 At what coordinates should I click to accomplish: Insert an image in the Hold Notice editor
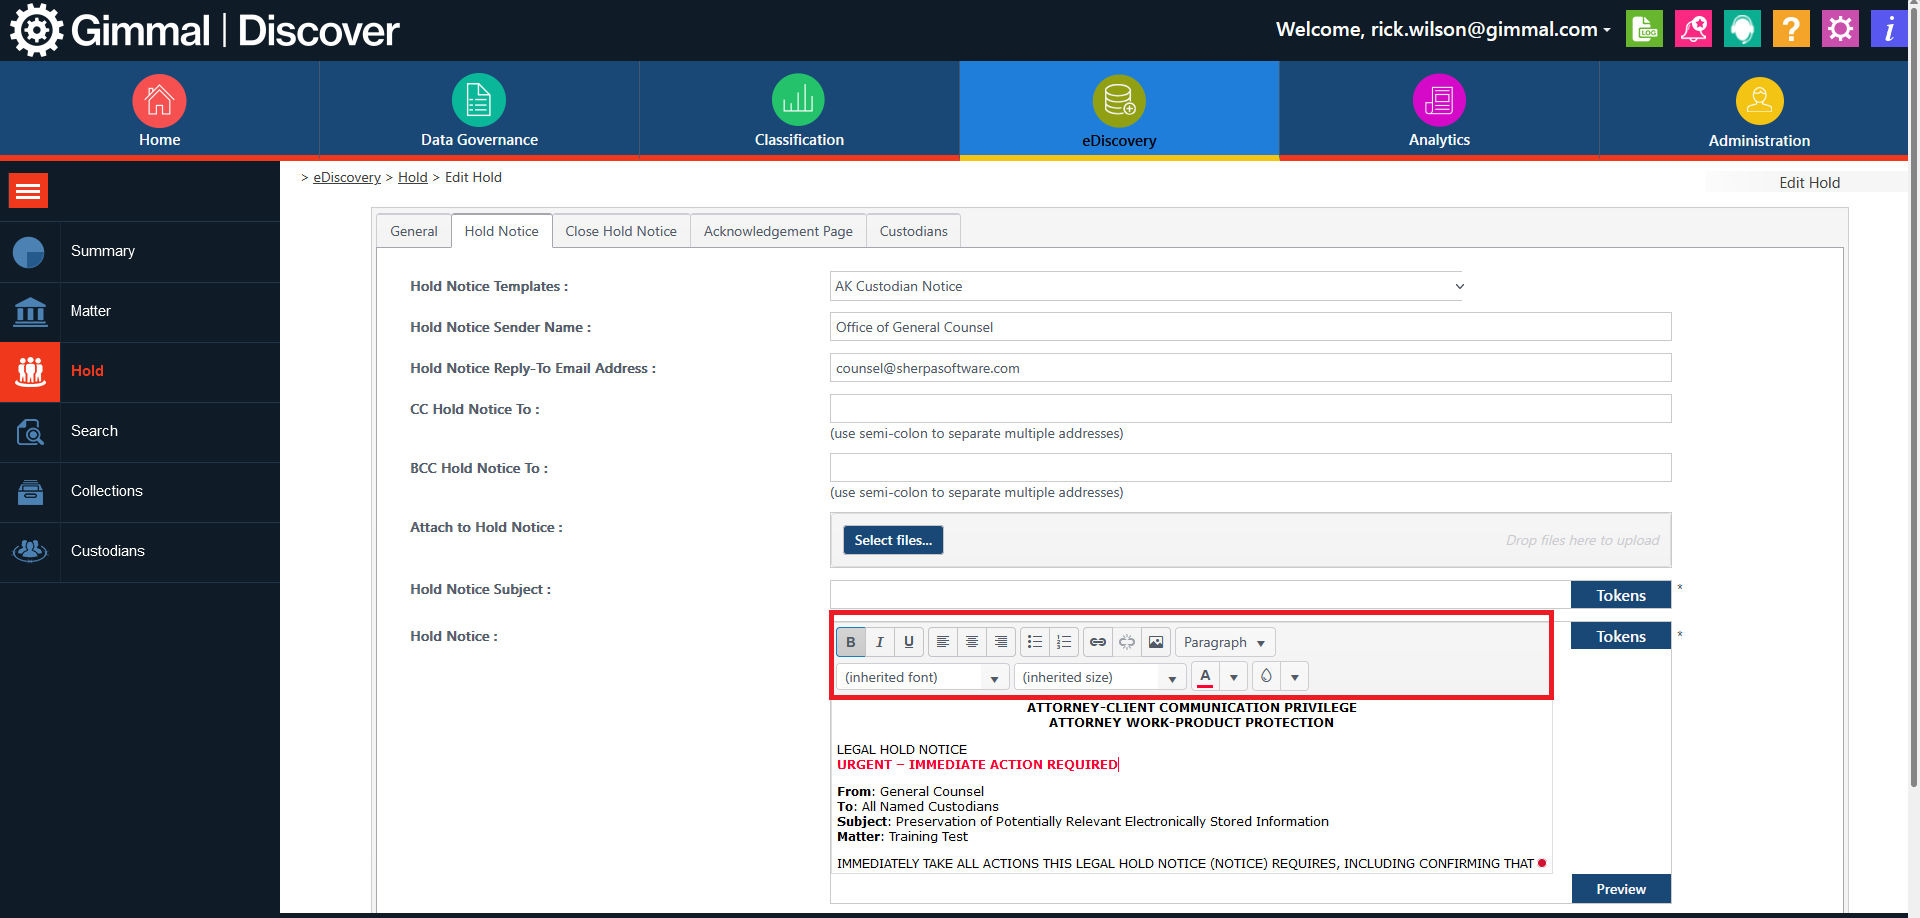click(x=1155, y=642)
